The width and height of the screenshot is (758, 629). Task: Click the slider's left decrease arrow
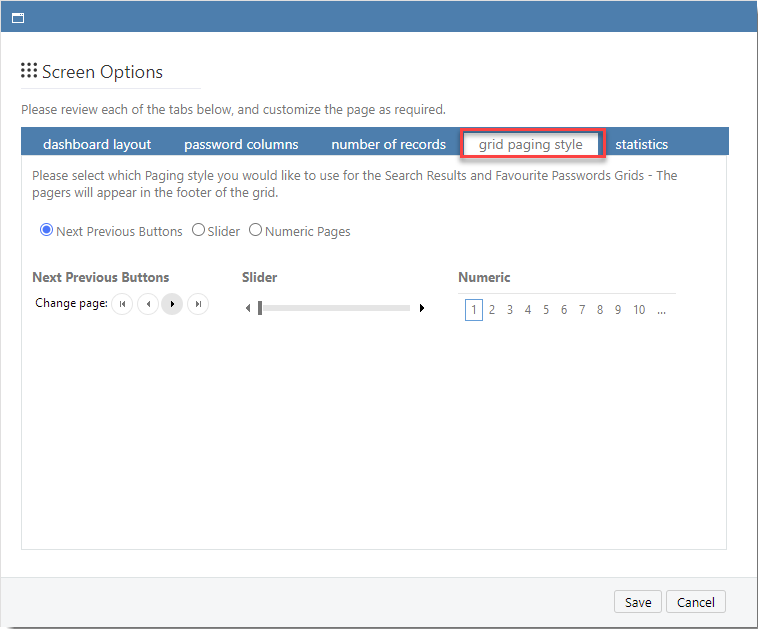[248, 308]
